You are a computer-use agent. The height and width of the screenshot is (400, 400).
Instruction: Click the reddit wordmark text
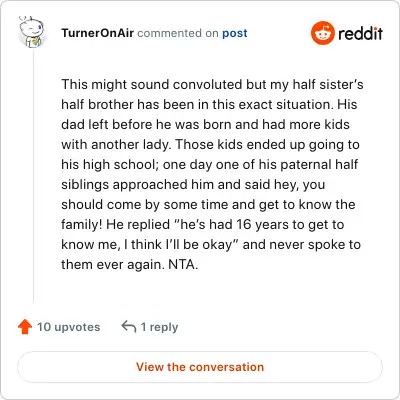click(360, 33)
